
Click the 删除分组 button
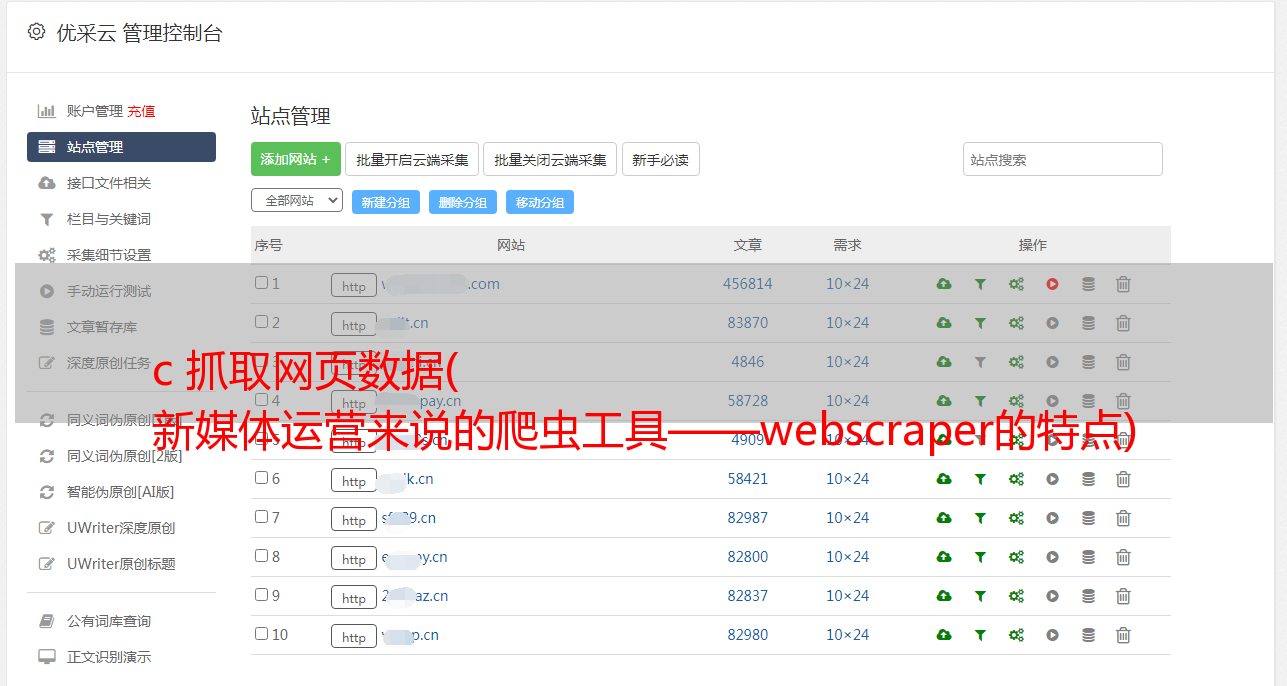463,202
